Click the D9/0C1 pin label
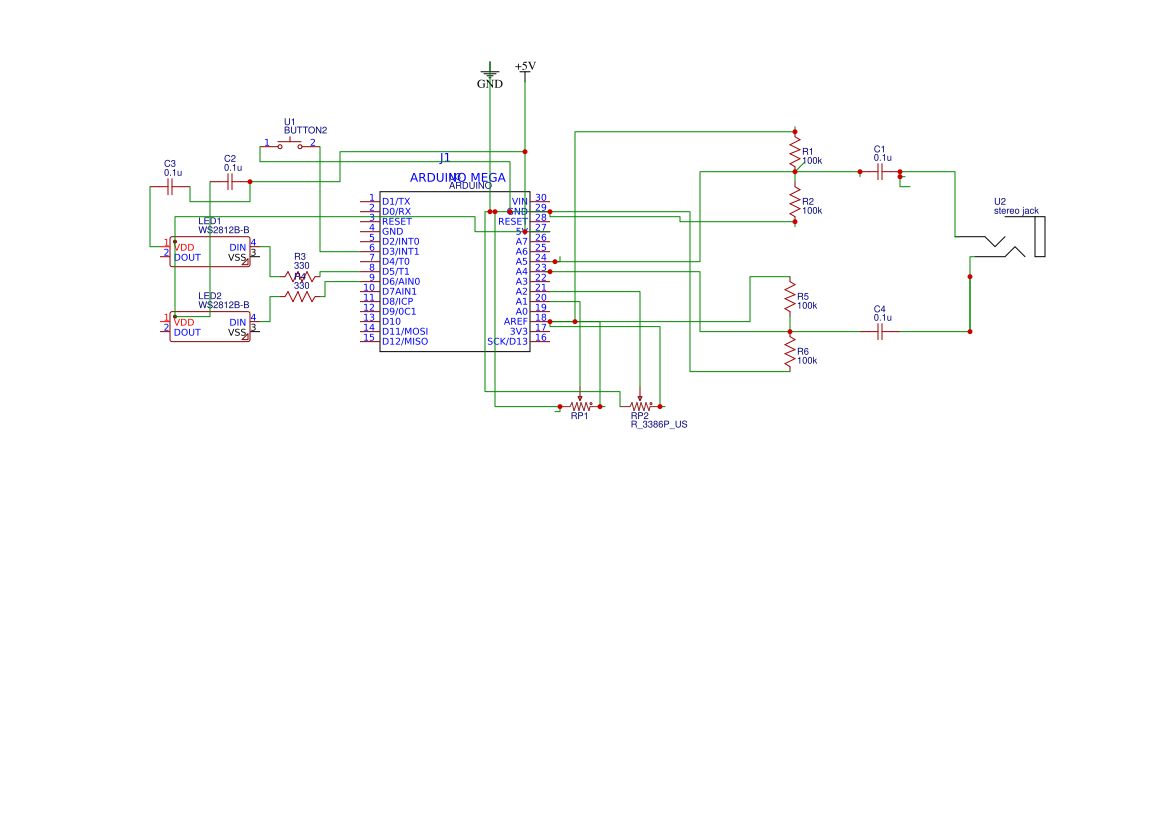 tap(399, 312)
